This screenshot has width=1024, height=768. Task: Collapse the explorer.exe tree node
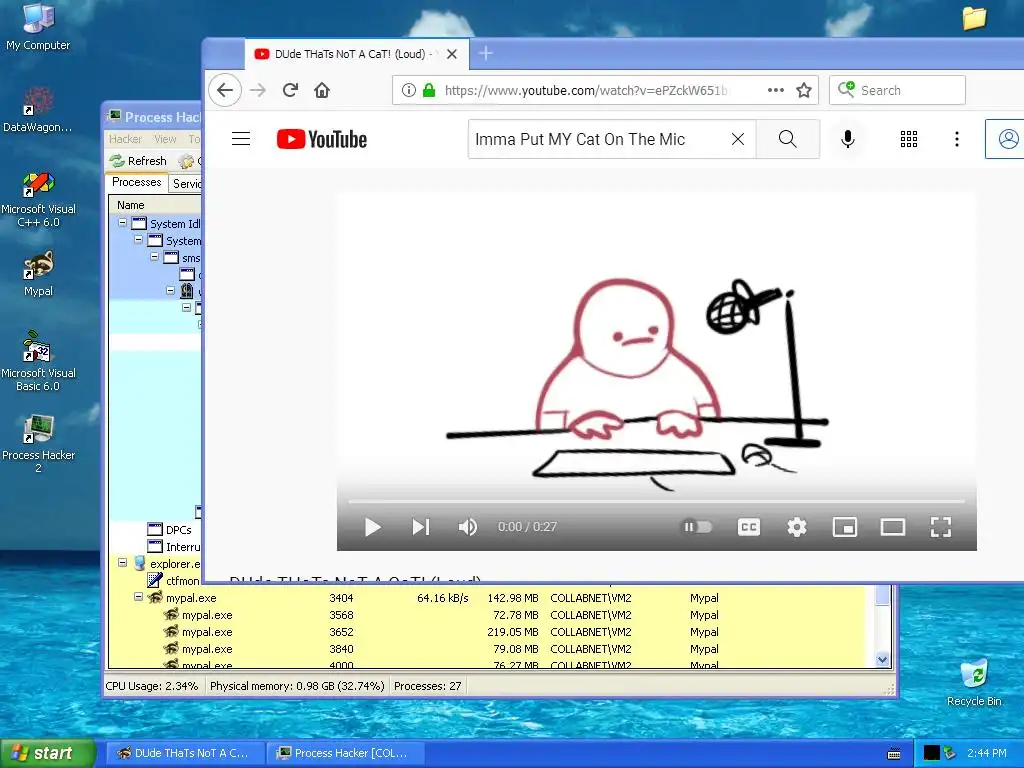[122, 562]
